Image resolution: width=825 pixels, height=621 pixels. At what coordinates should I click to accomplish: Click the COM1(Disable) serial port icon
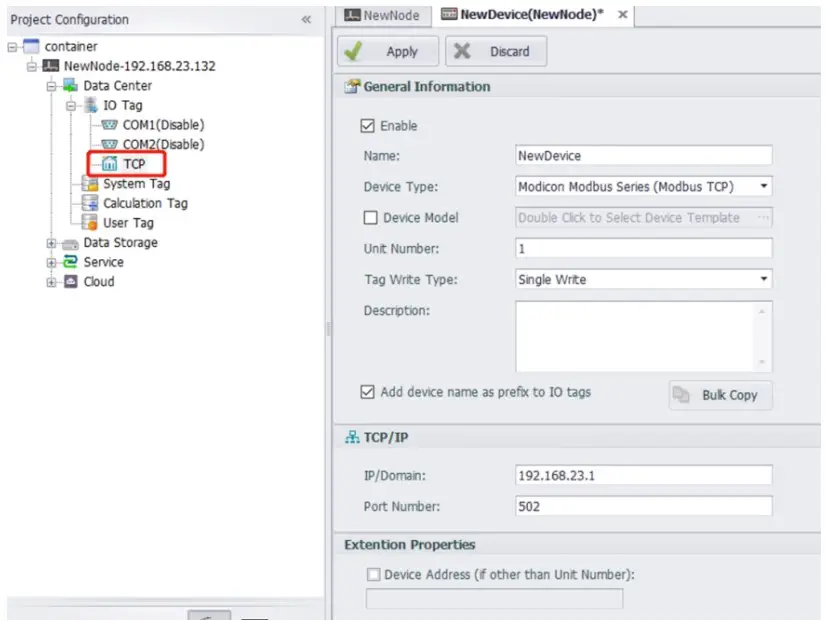[109, 125]
